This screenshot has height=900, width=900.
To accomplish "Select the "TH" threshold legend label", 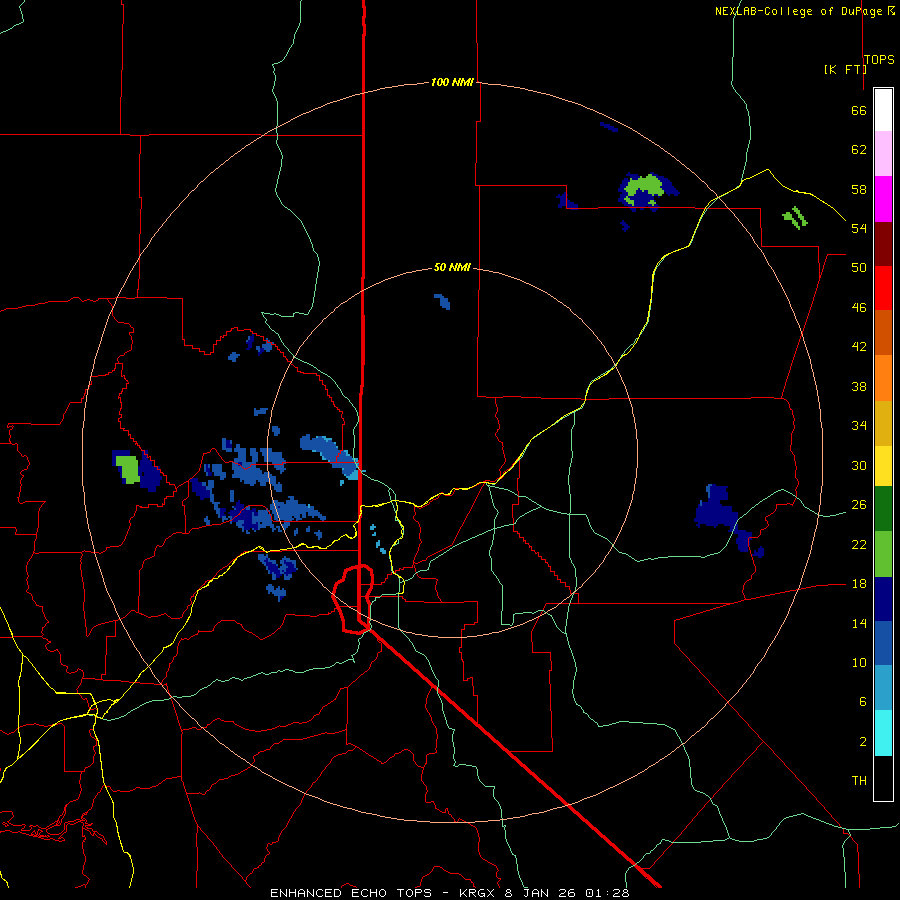I will tap(859, 780).
